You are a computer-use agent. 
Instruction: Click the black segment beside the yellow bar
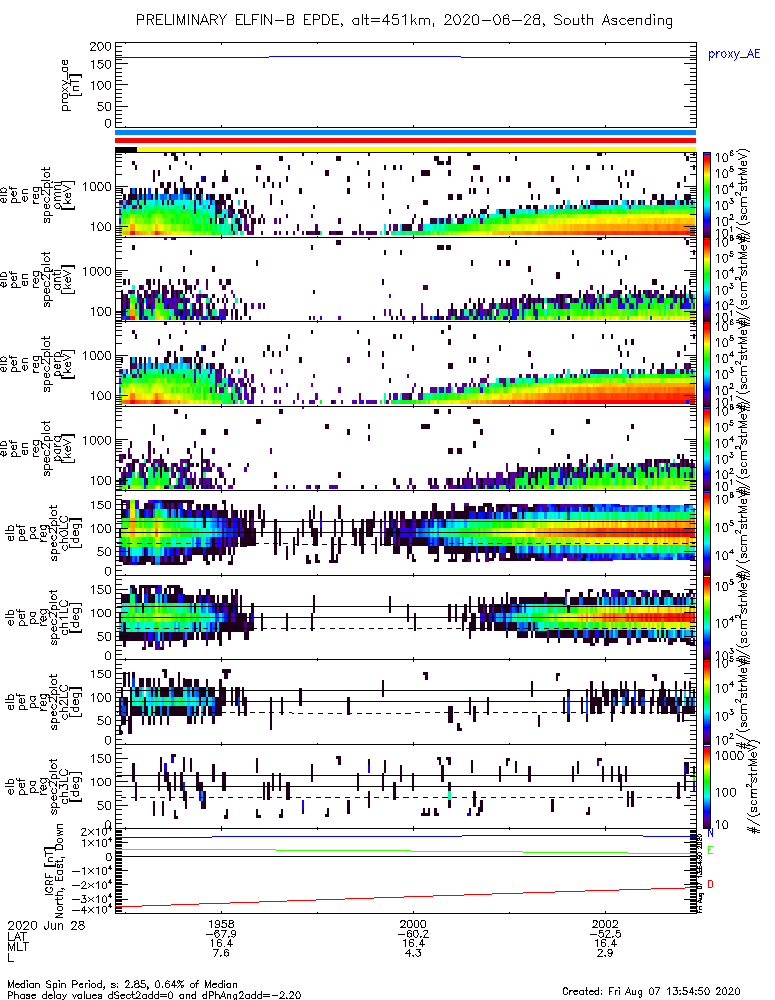point(126,149)
